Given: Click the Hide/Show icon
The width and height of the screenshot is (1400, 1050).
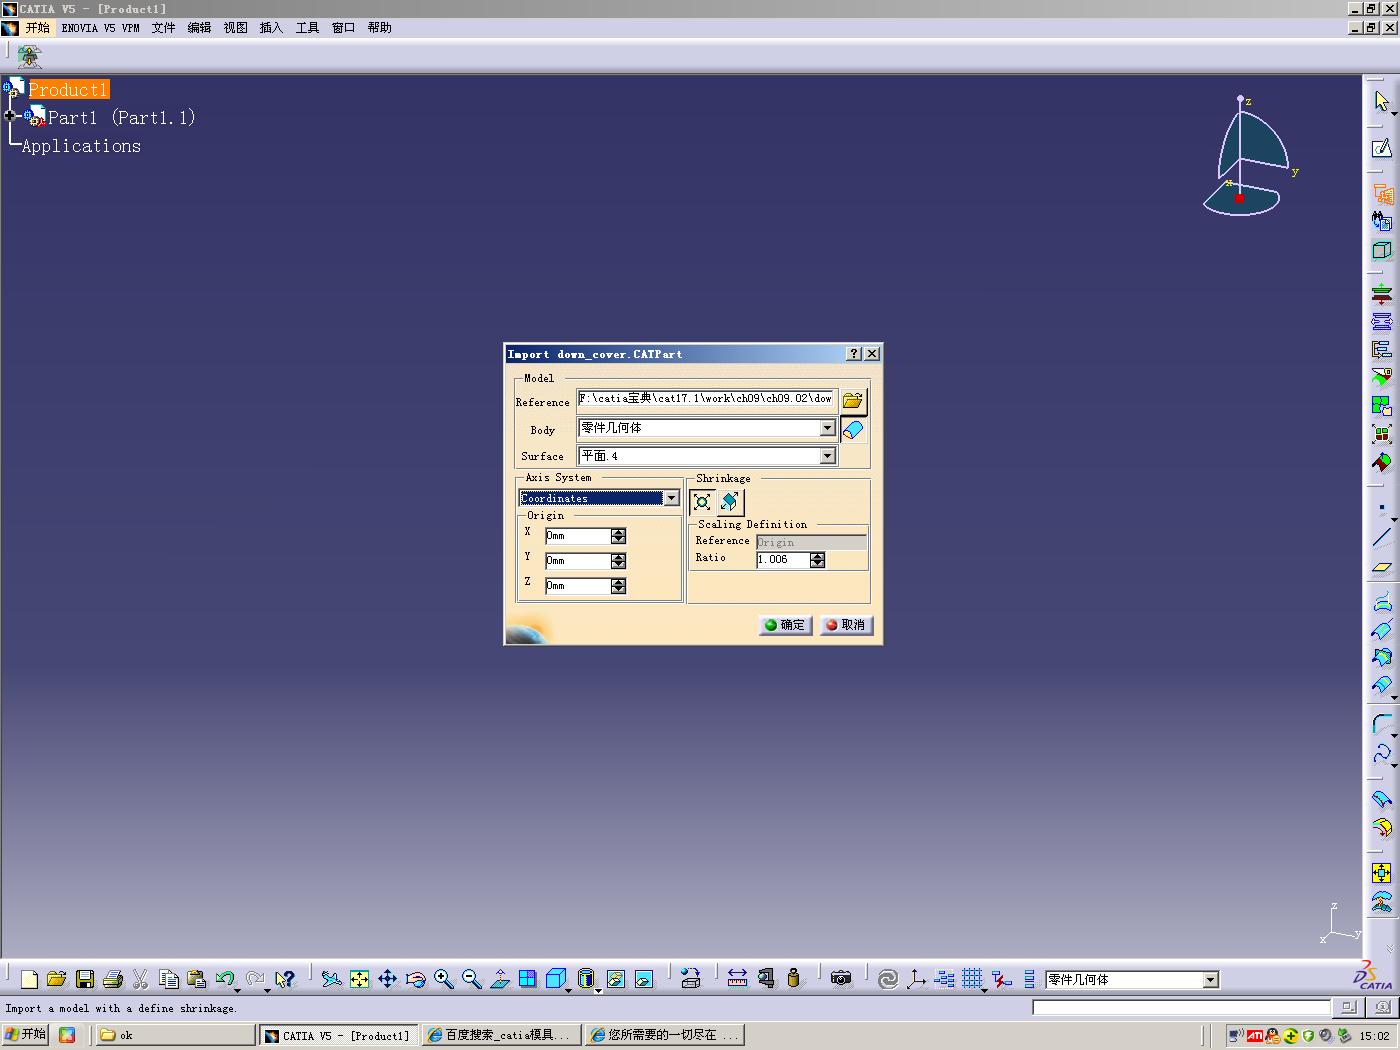Looking at the screenshot, I should (615, 979).
